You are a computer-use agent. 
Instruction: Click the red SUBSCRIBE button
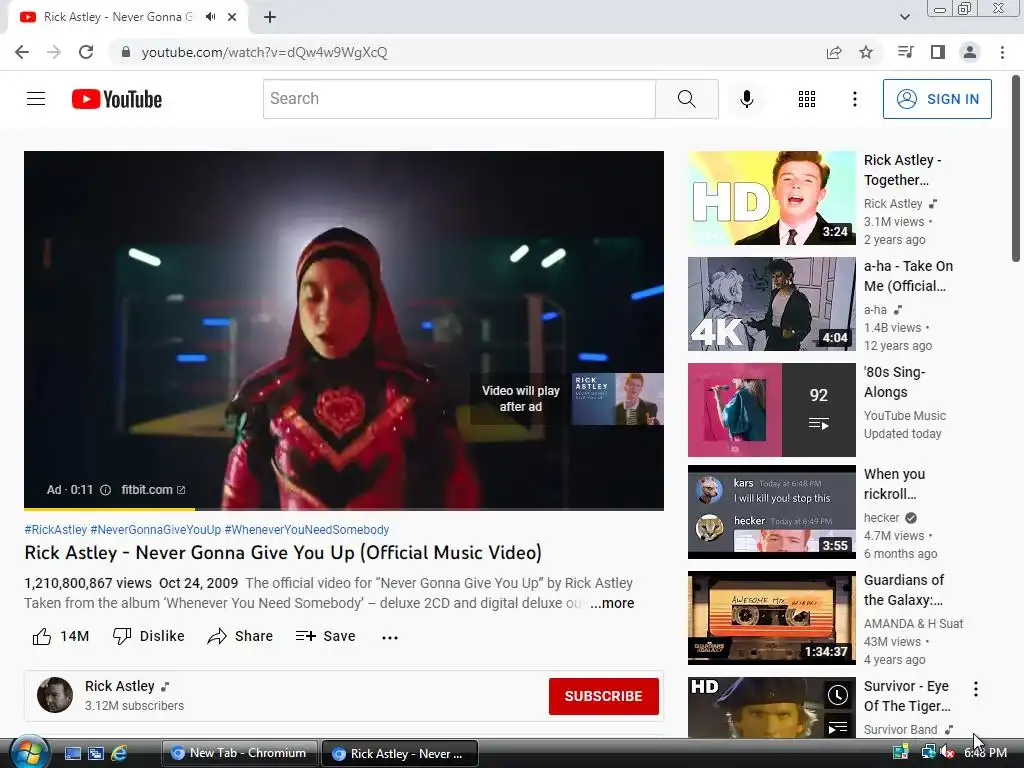[x=603, y=696]
